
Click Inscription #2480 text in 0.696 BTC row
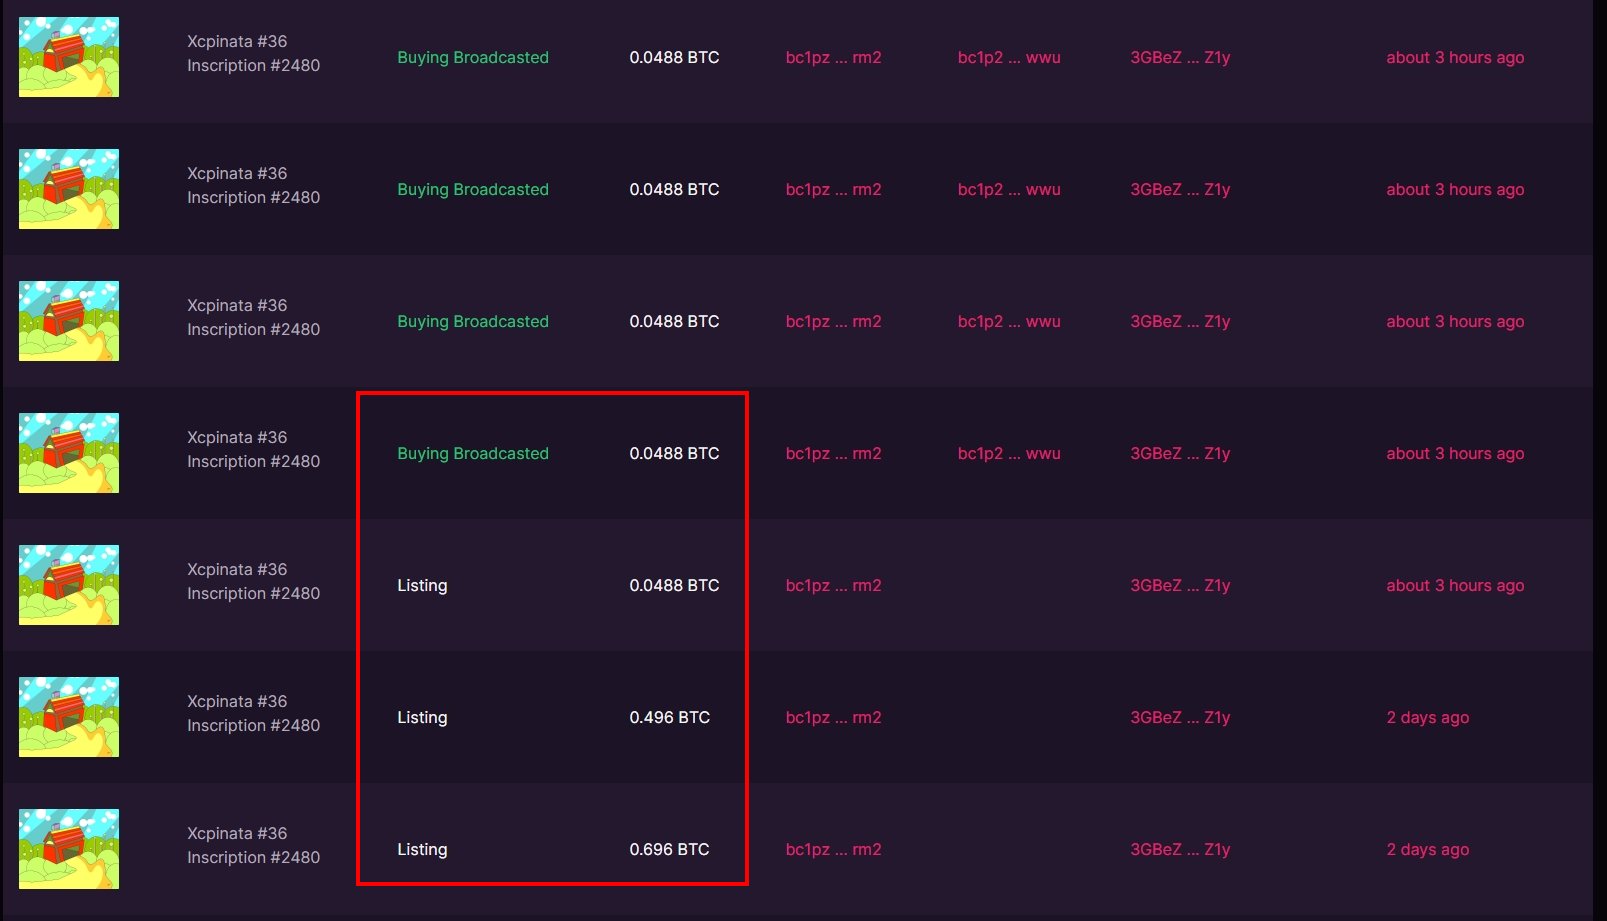coord(253,857)
